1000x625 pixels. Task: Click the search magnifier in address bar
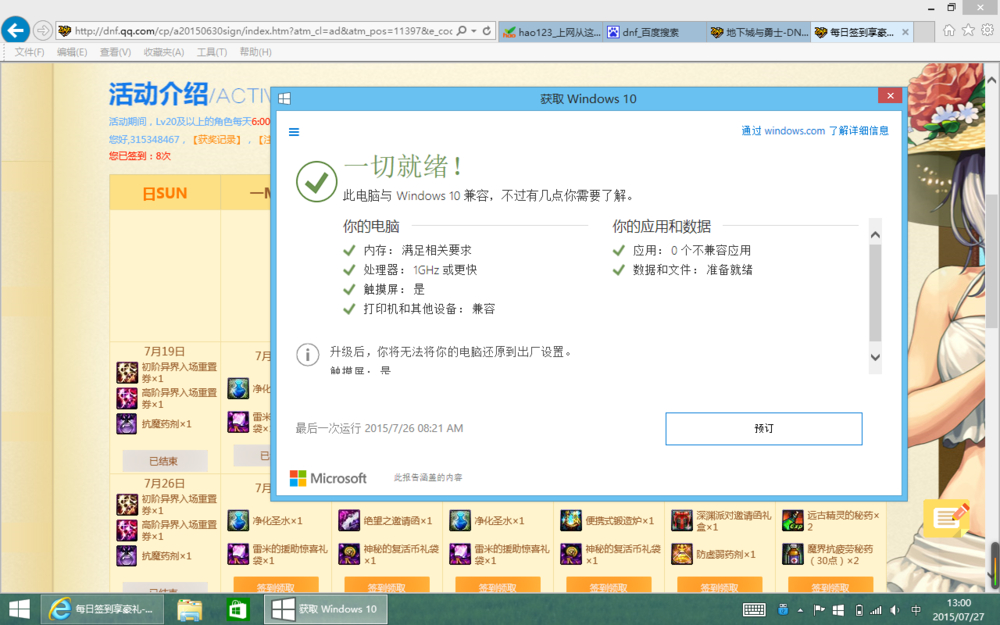[462, 31]
